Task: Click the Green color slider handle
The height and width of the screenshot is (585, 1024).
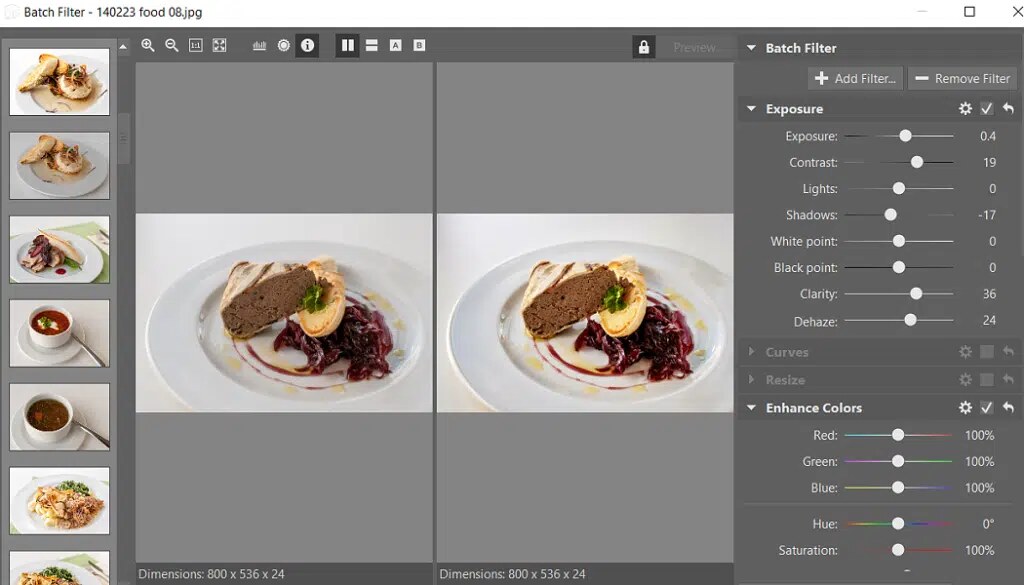Action: [x=898, y=461]
